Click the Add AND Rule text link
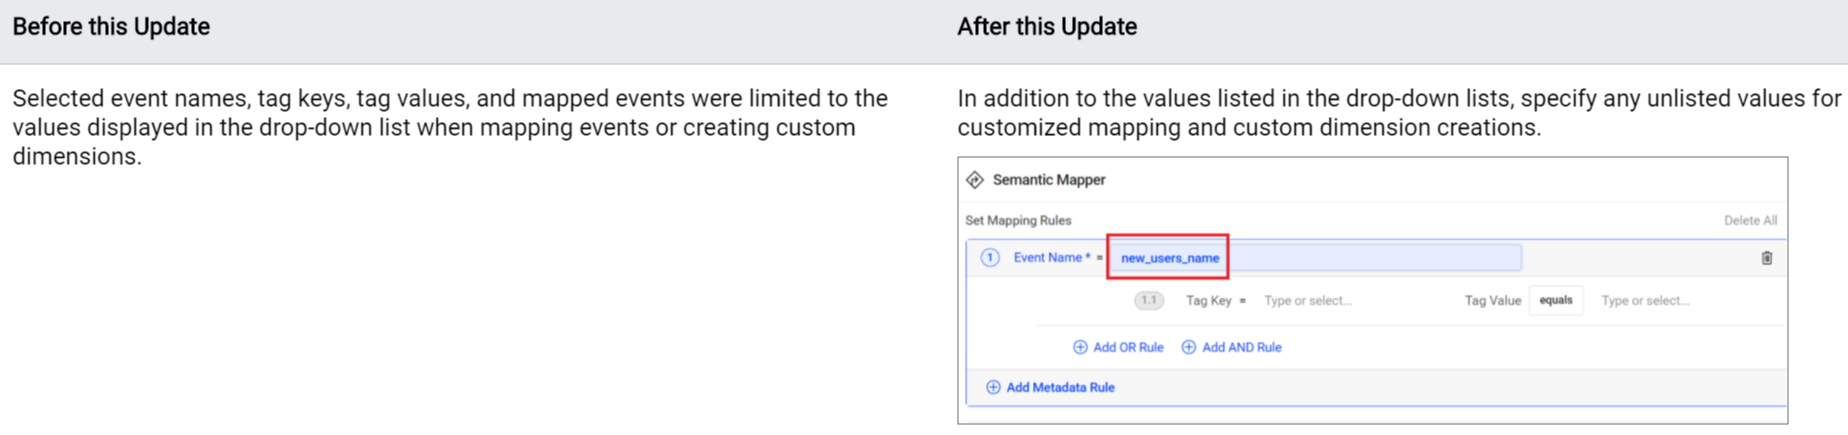The height and width of the screenshot is (435, 1848). [x=1241, y=347]
